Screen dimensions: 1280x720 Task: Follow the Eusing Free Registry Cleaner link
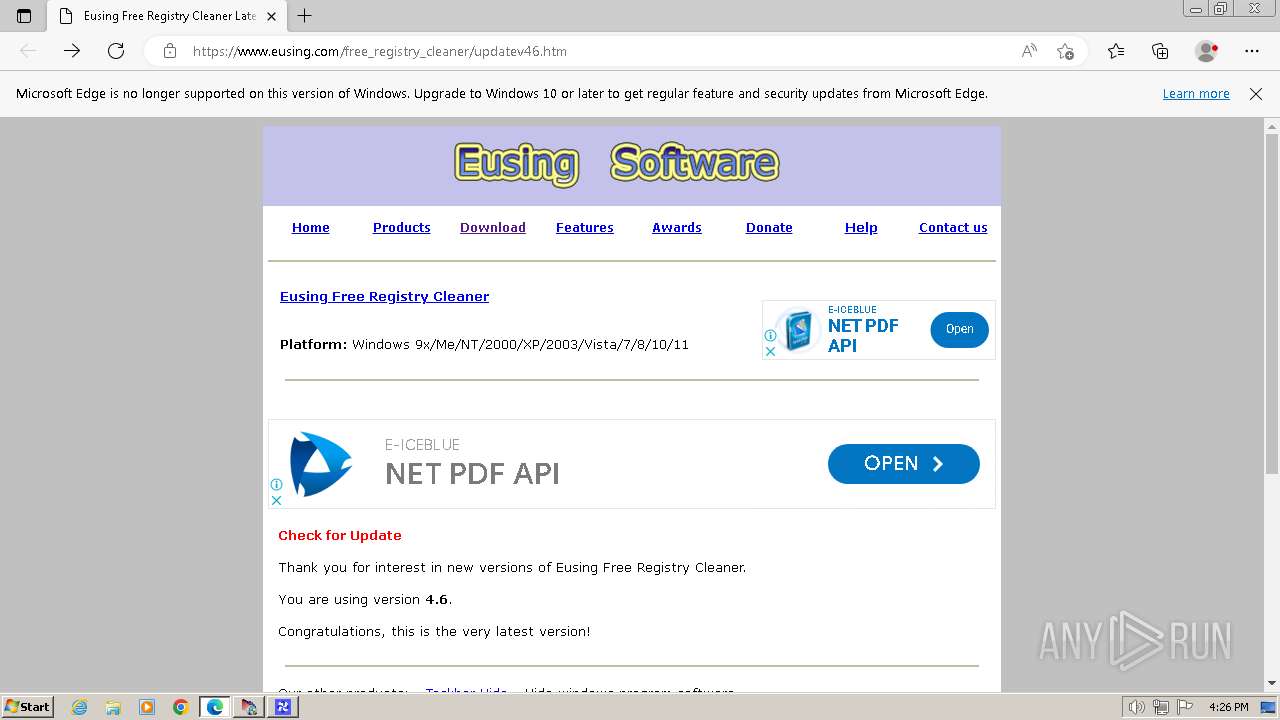(x=384, y=297)
